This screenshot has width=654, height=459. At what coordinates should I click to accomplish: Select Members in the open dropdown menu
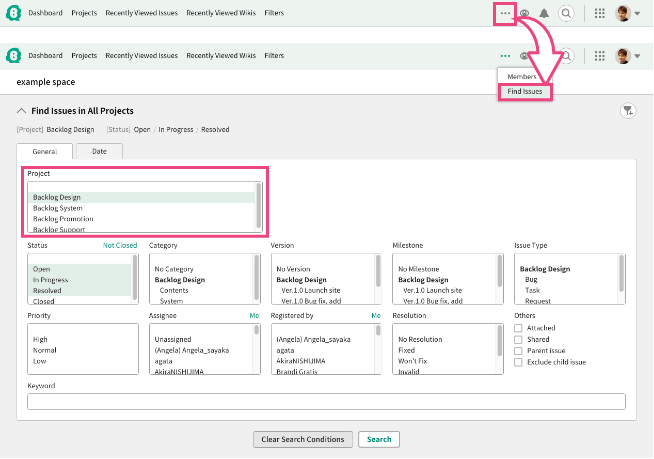(522, 76)
